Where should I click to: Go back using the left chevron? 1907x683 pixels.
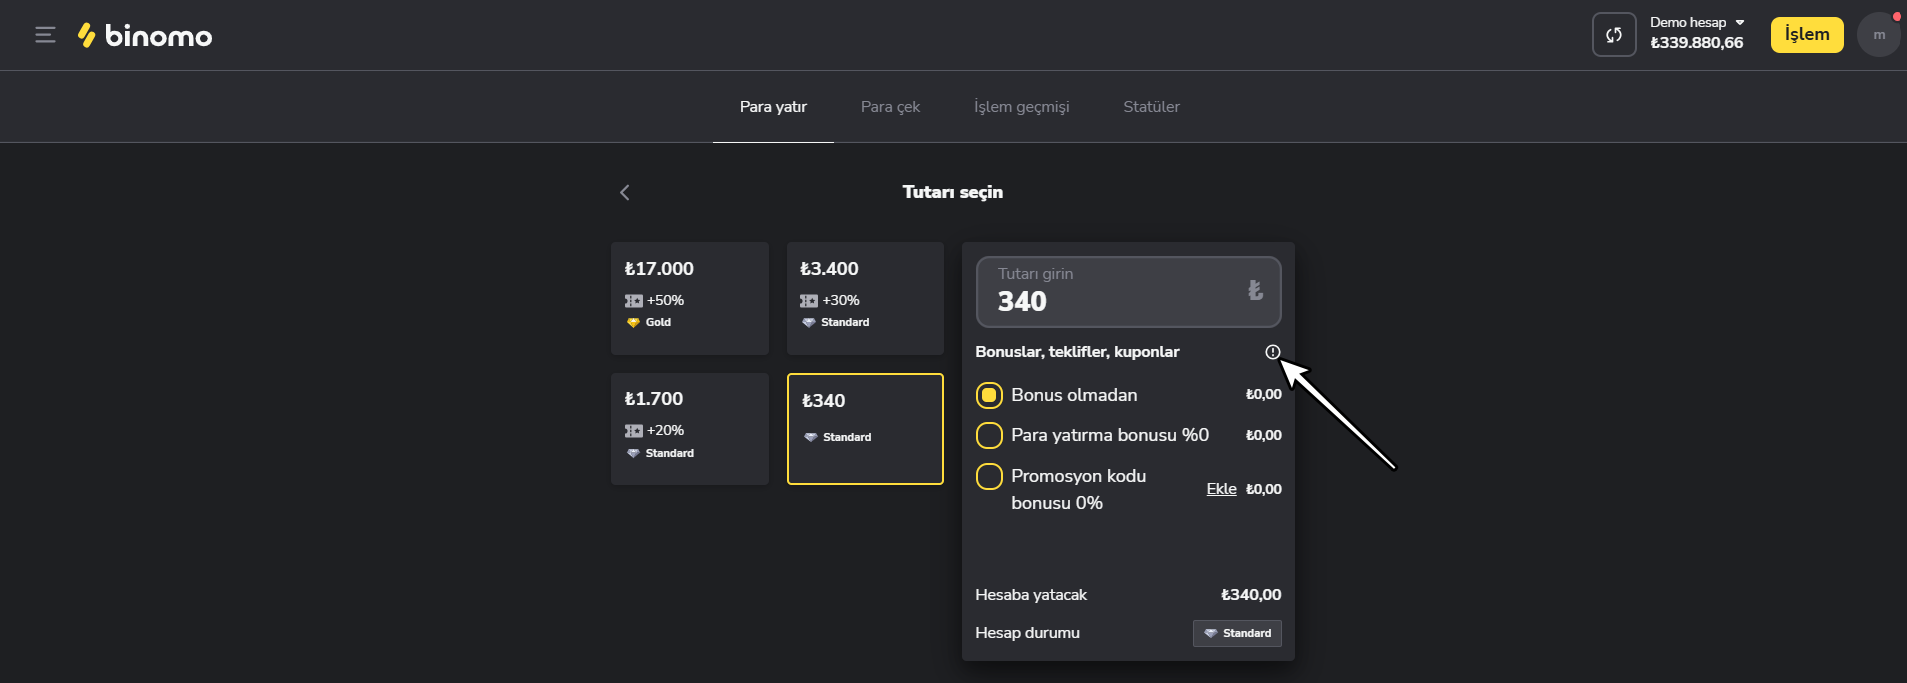(625, 192)
